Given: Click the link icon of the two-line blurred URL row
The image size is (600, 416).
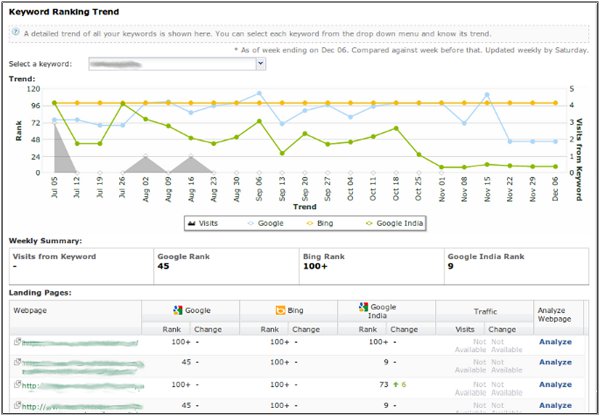Looking at the screenshot, I should (17, 362).
